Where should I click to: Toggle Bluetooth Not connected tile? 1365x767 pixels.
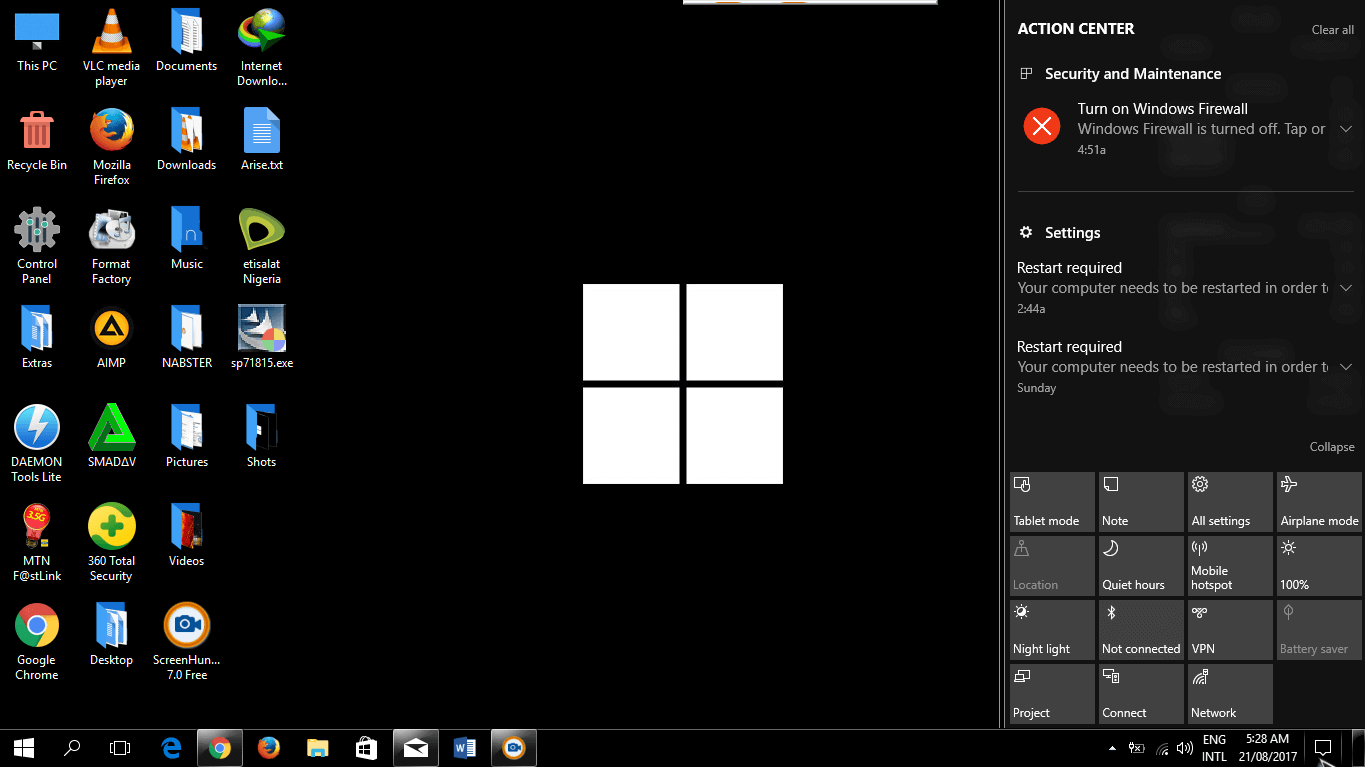[x=1141, y=630]
